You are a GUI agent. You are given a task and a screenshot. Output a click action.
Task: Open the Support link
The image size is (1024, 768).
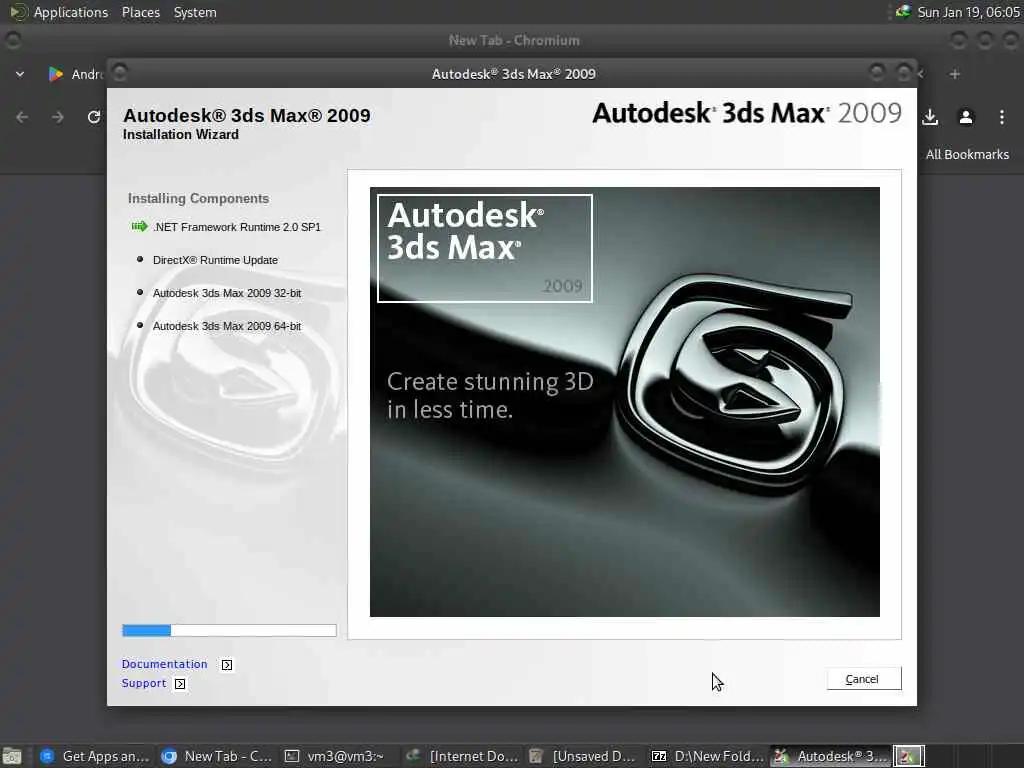coord(144,683)
